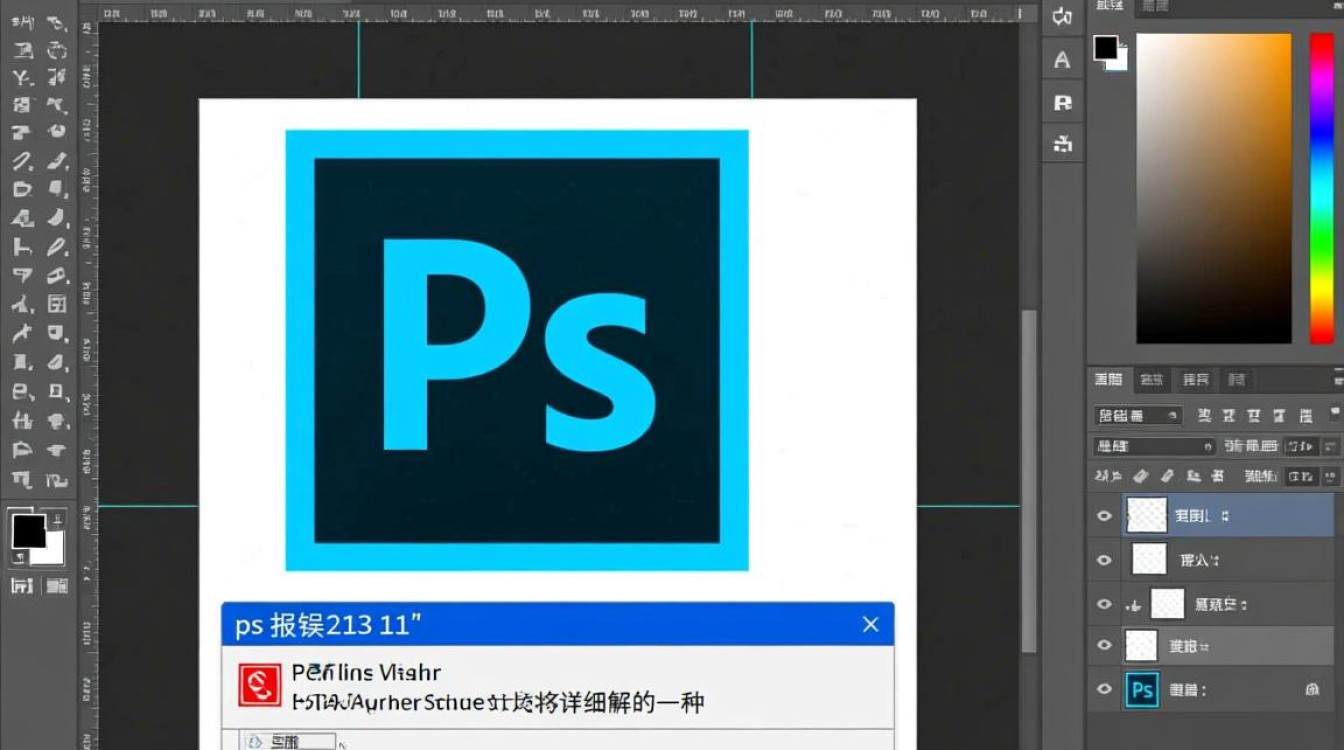Click the swap colors icon beside toolbar swatches
This screenshot has width=1344, height=750.
(56, 519)
